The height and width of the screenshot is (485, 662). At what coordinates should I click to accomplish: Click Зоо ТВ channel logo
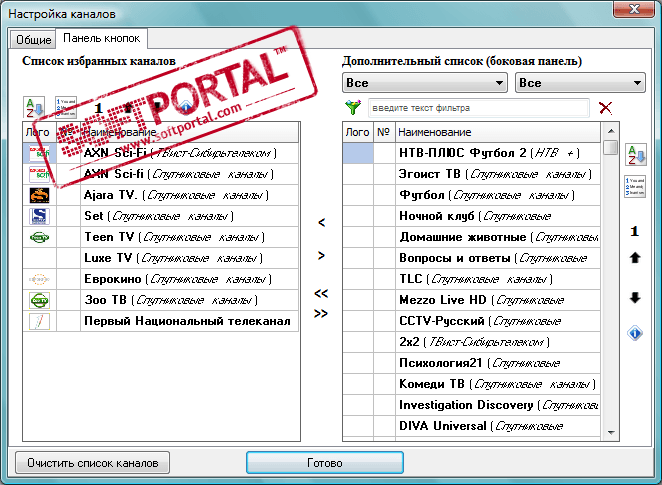click(39, 300)
